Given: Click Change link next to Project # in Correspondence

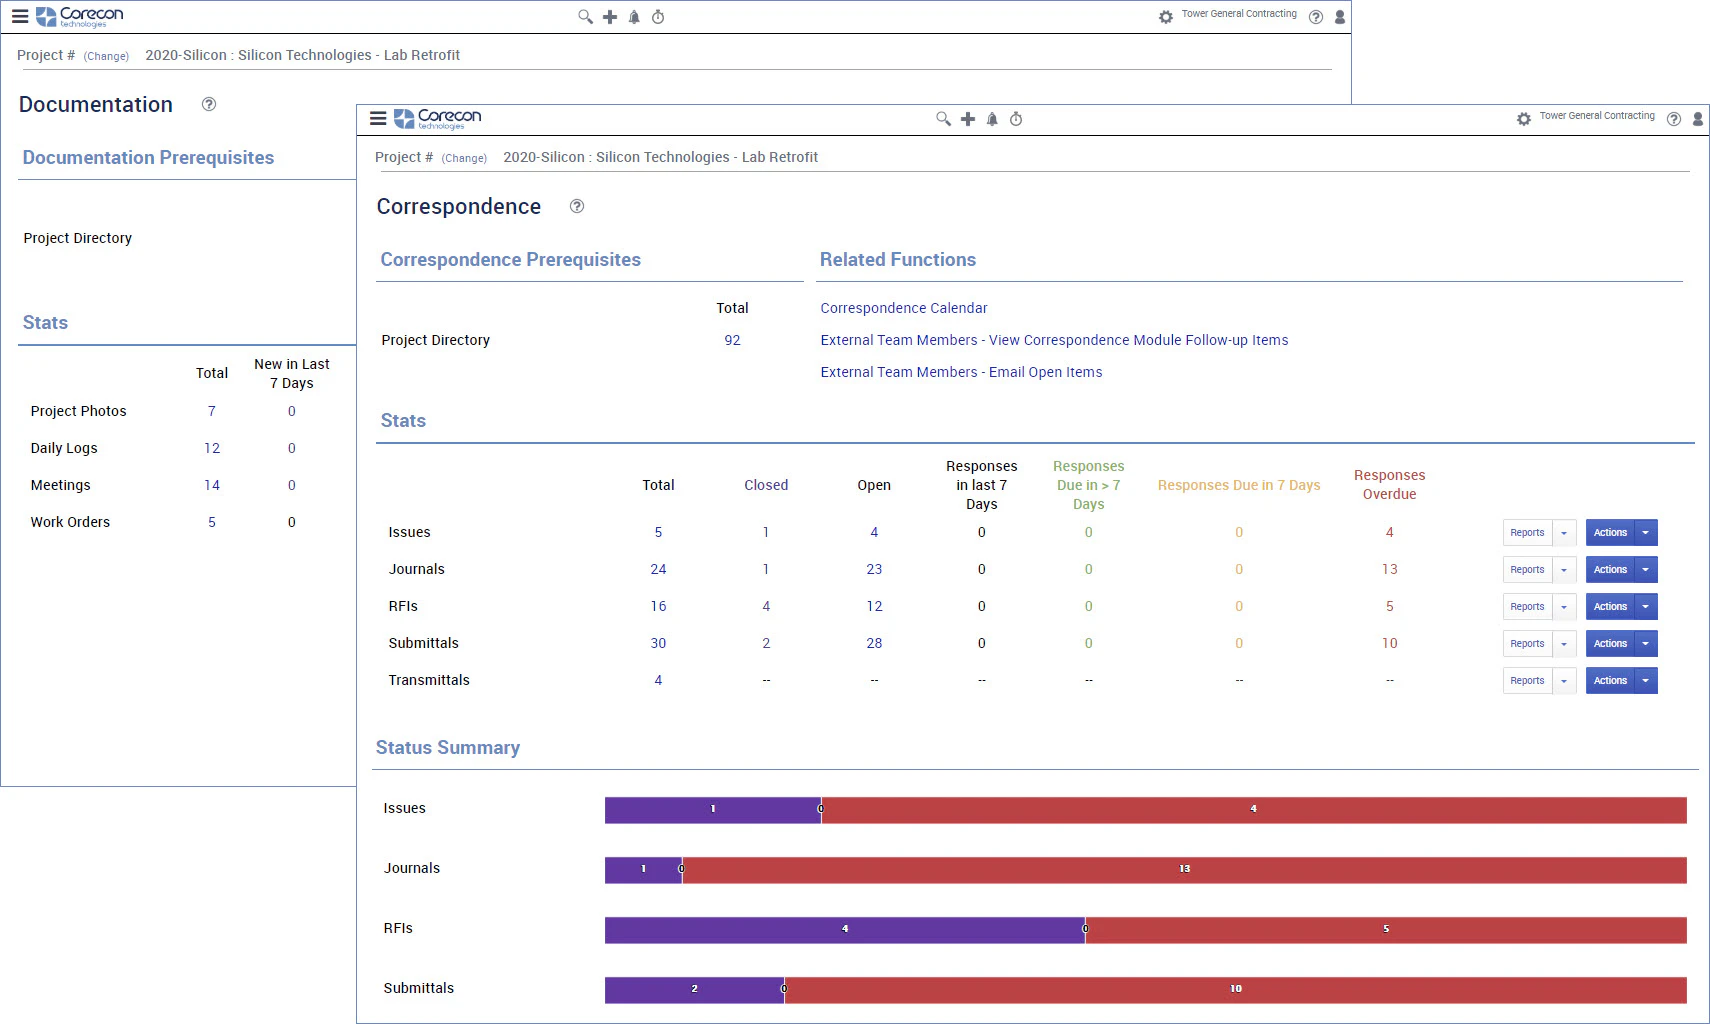Looking at the screenshot, I should click(x=464, y=158).
